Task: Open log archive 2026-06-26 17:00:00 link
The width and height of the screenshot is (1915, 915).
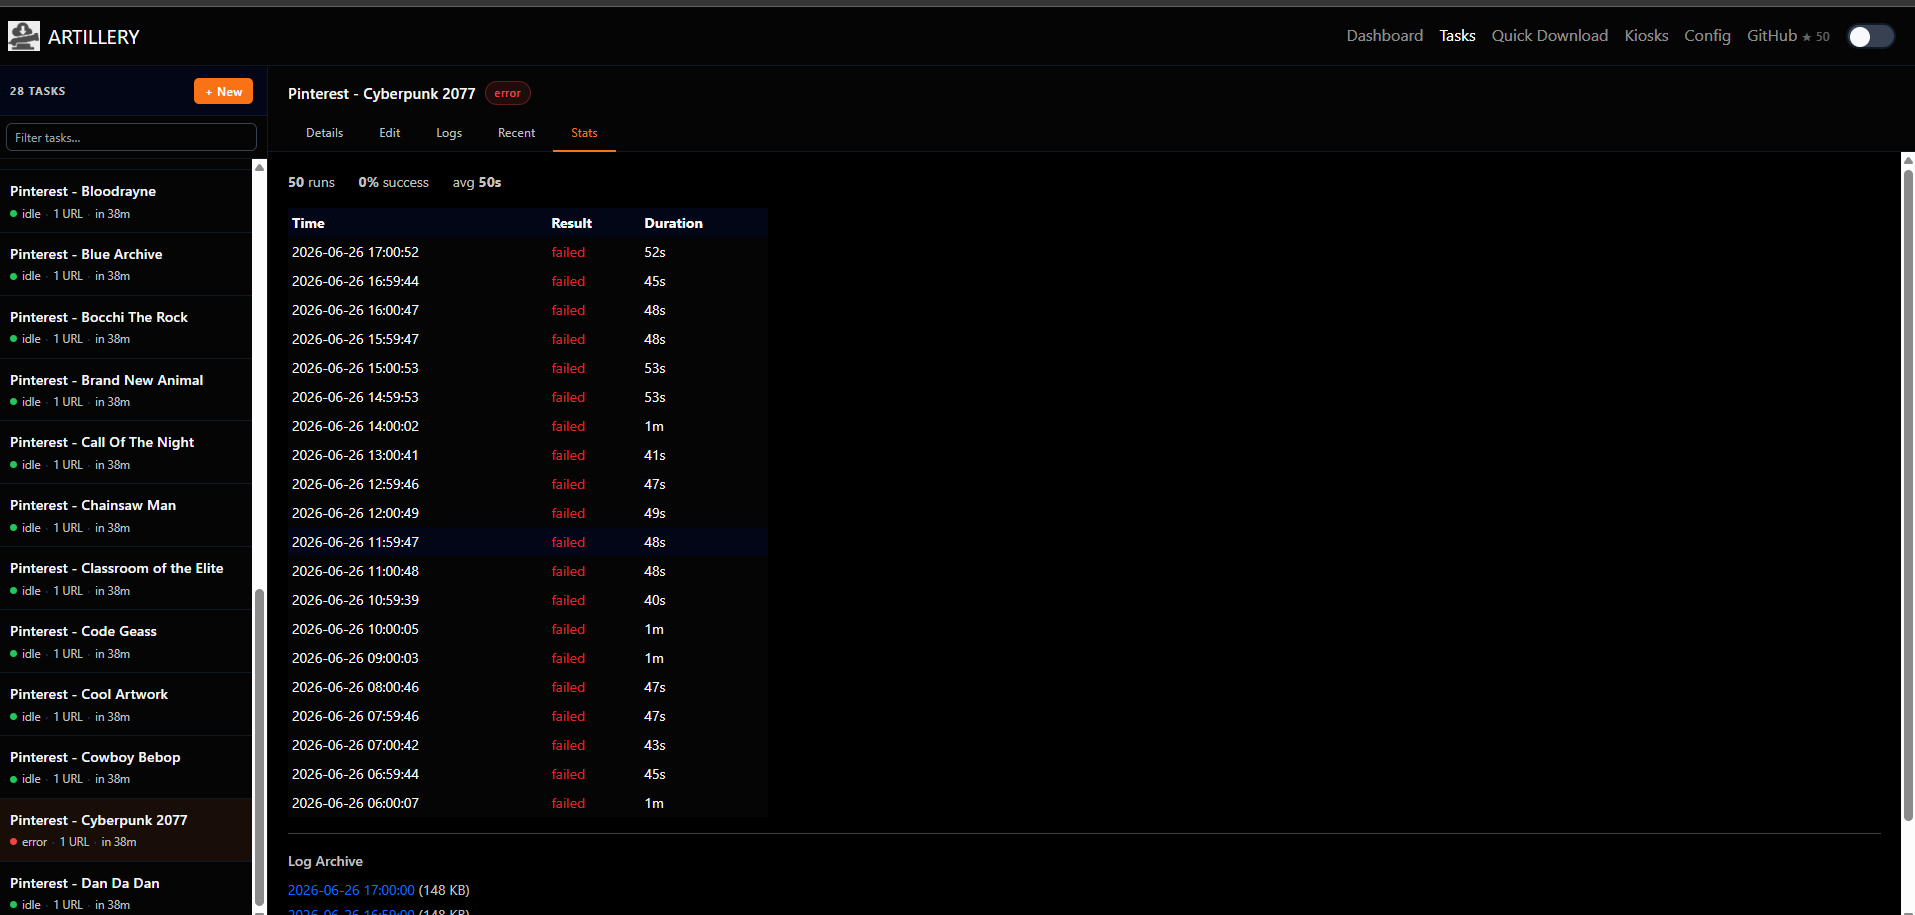Action: 351,890
